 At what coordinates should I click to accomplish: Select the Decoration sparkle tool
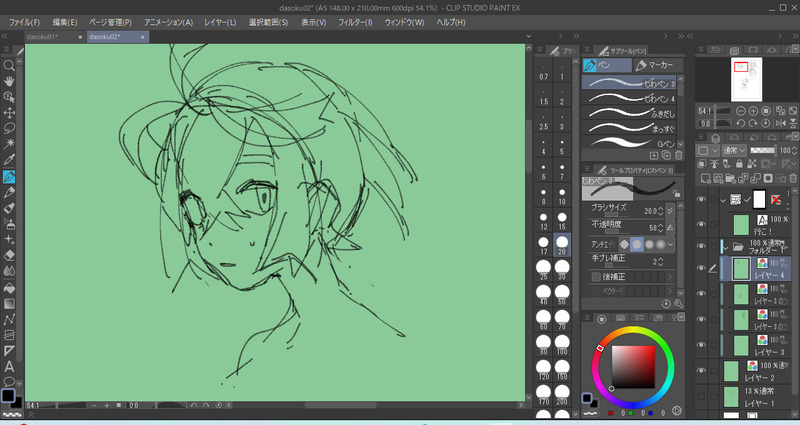[9, 240]
